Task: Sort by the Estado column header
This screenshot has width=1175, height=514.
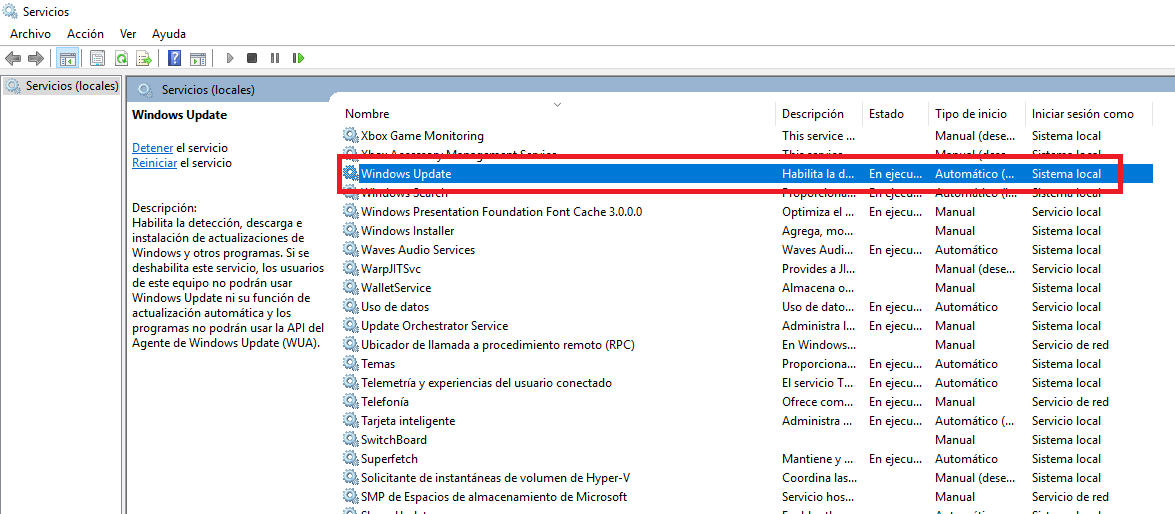Action: tap(886, 114)
